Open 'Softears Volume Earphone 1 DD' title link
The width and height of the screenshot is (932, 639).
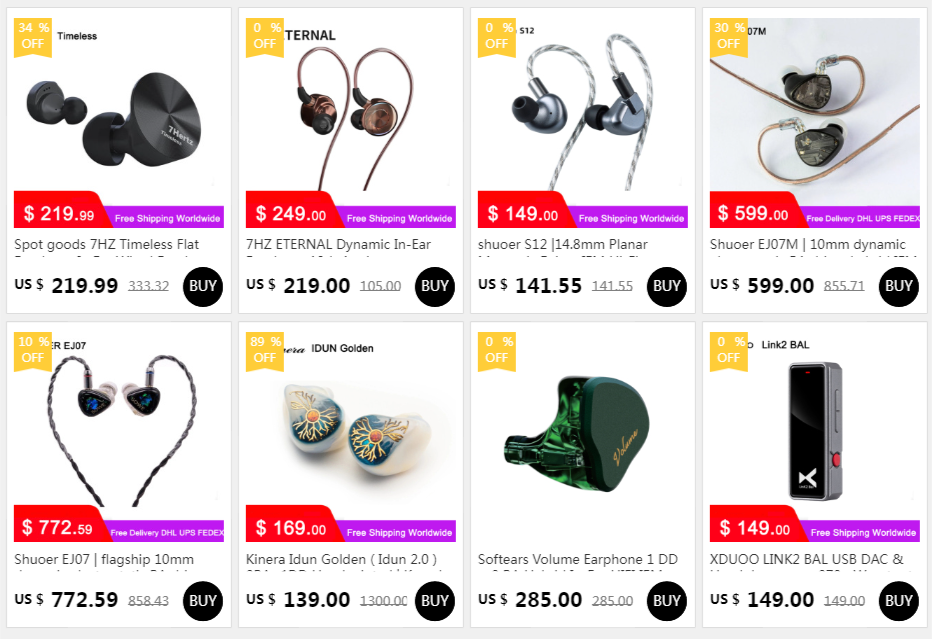(578, 559)
